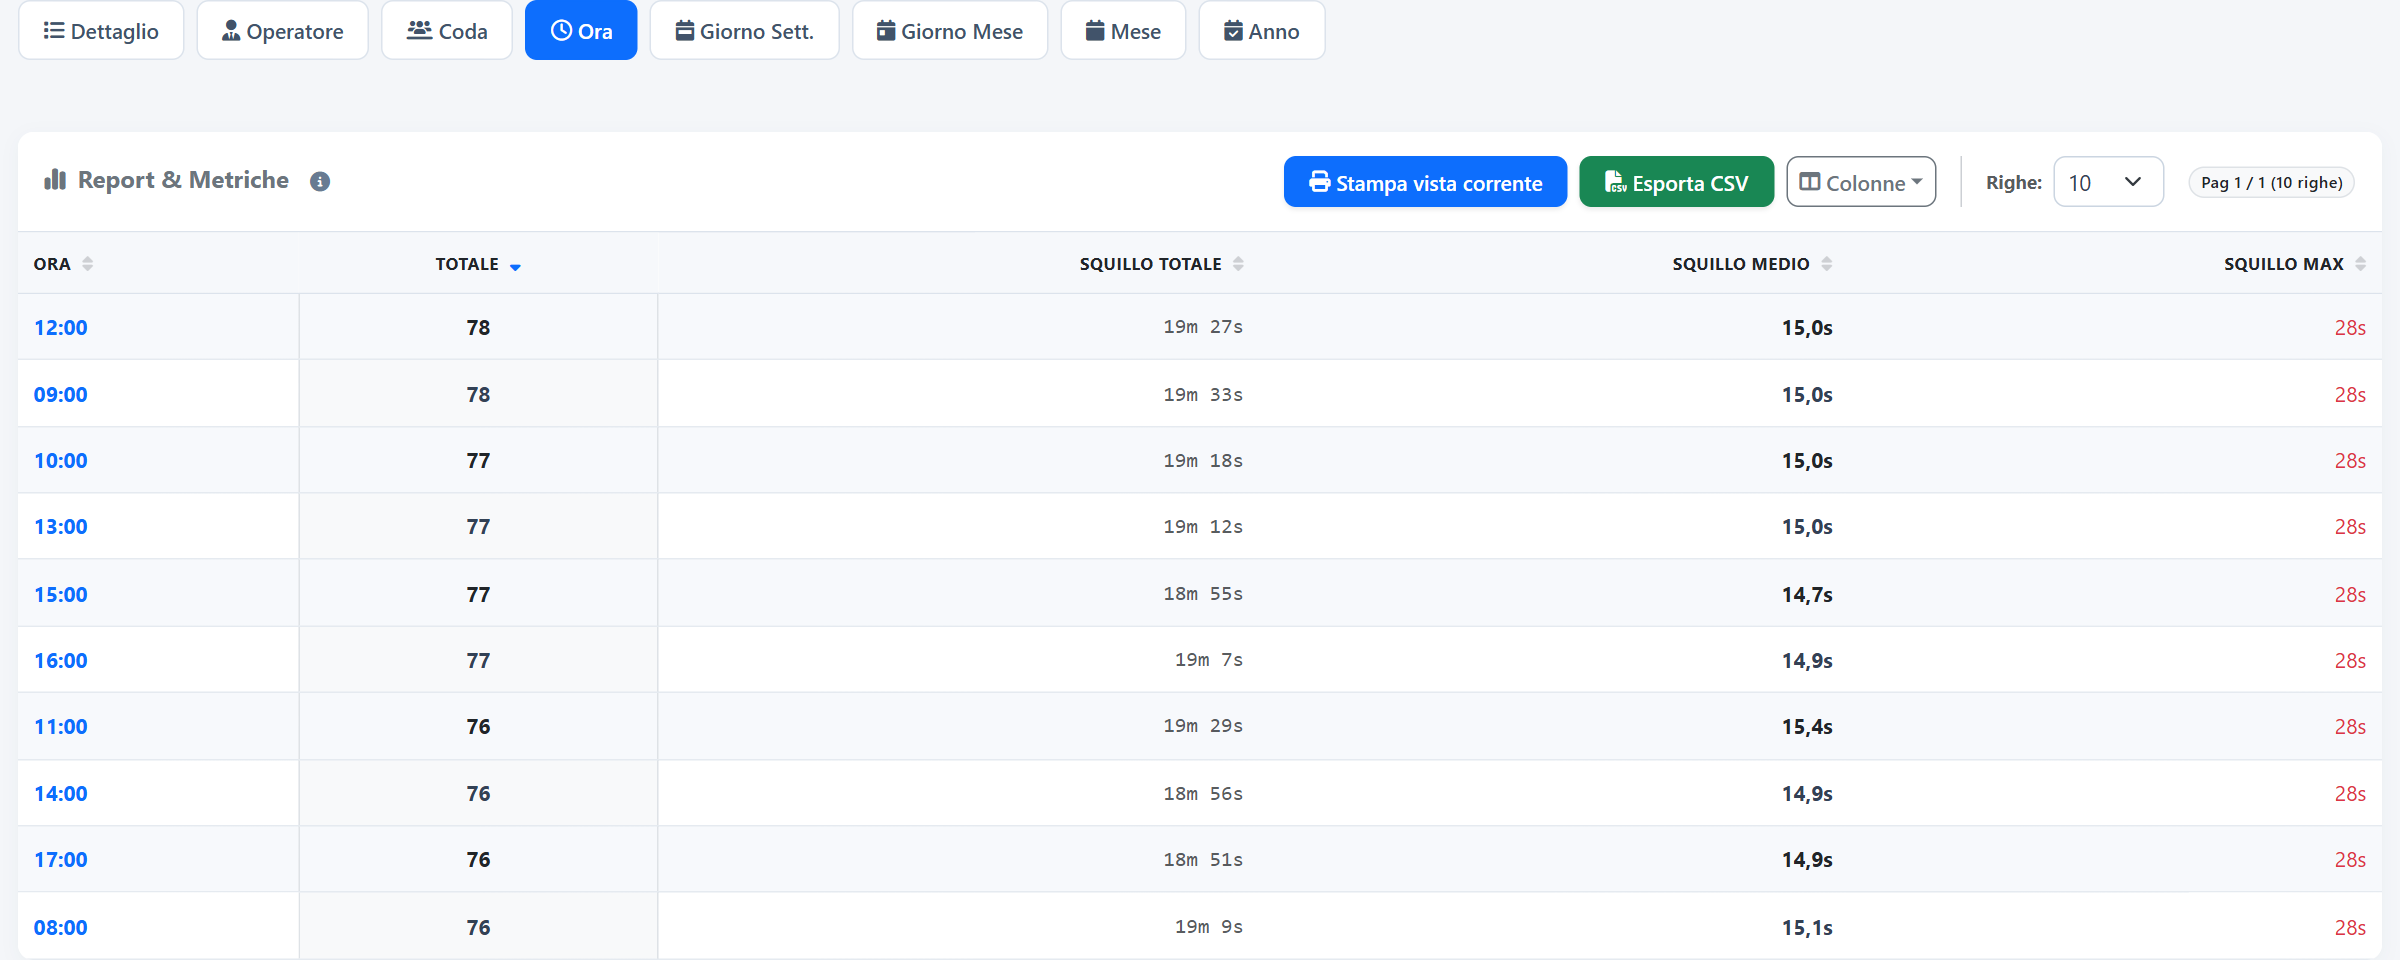Open the Giorno Sett. tab

tap(744, 30)
